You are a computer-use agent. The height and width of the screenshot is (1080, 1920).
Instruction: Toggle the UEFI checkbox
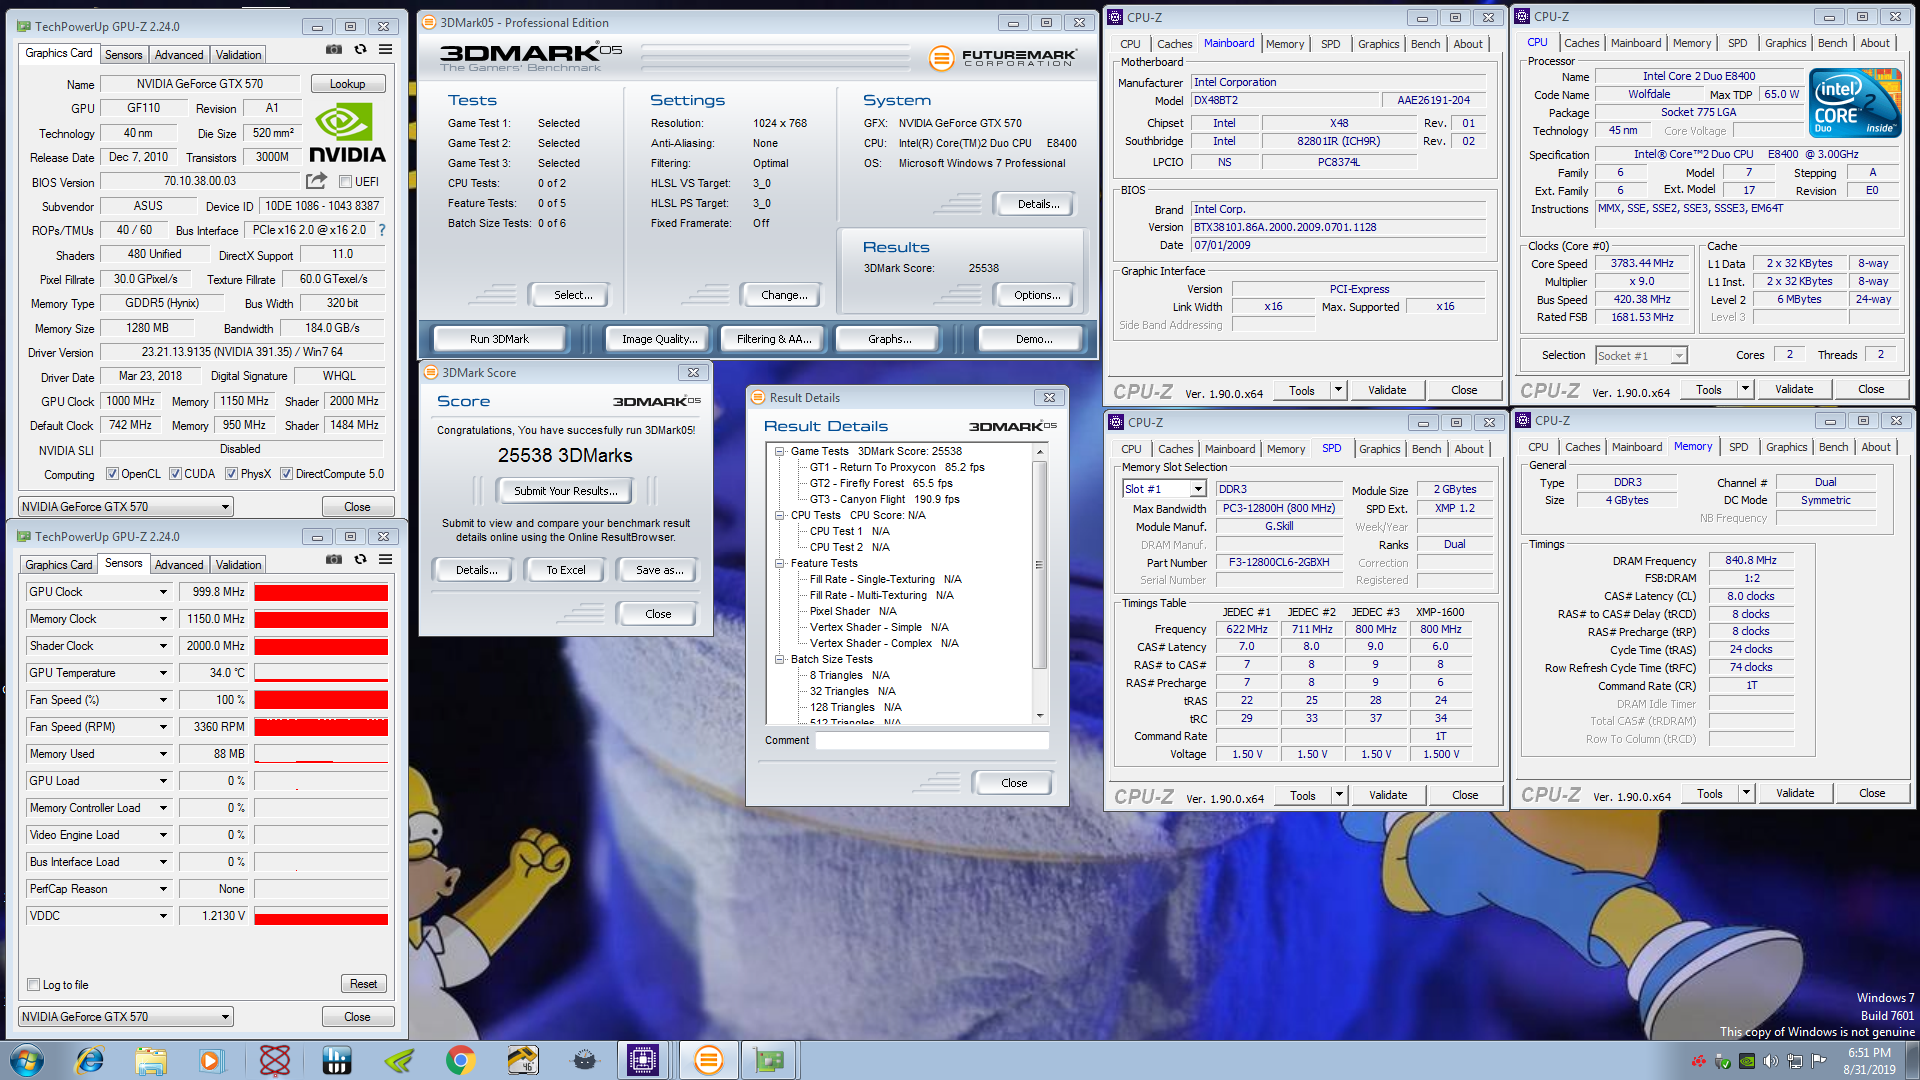click(x=345, y=181)
